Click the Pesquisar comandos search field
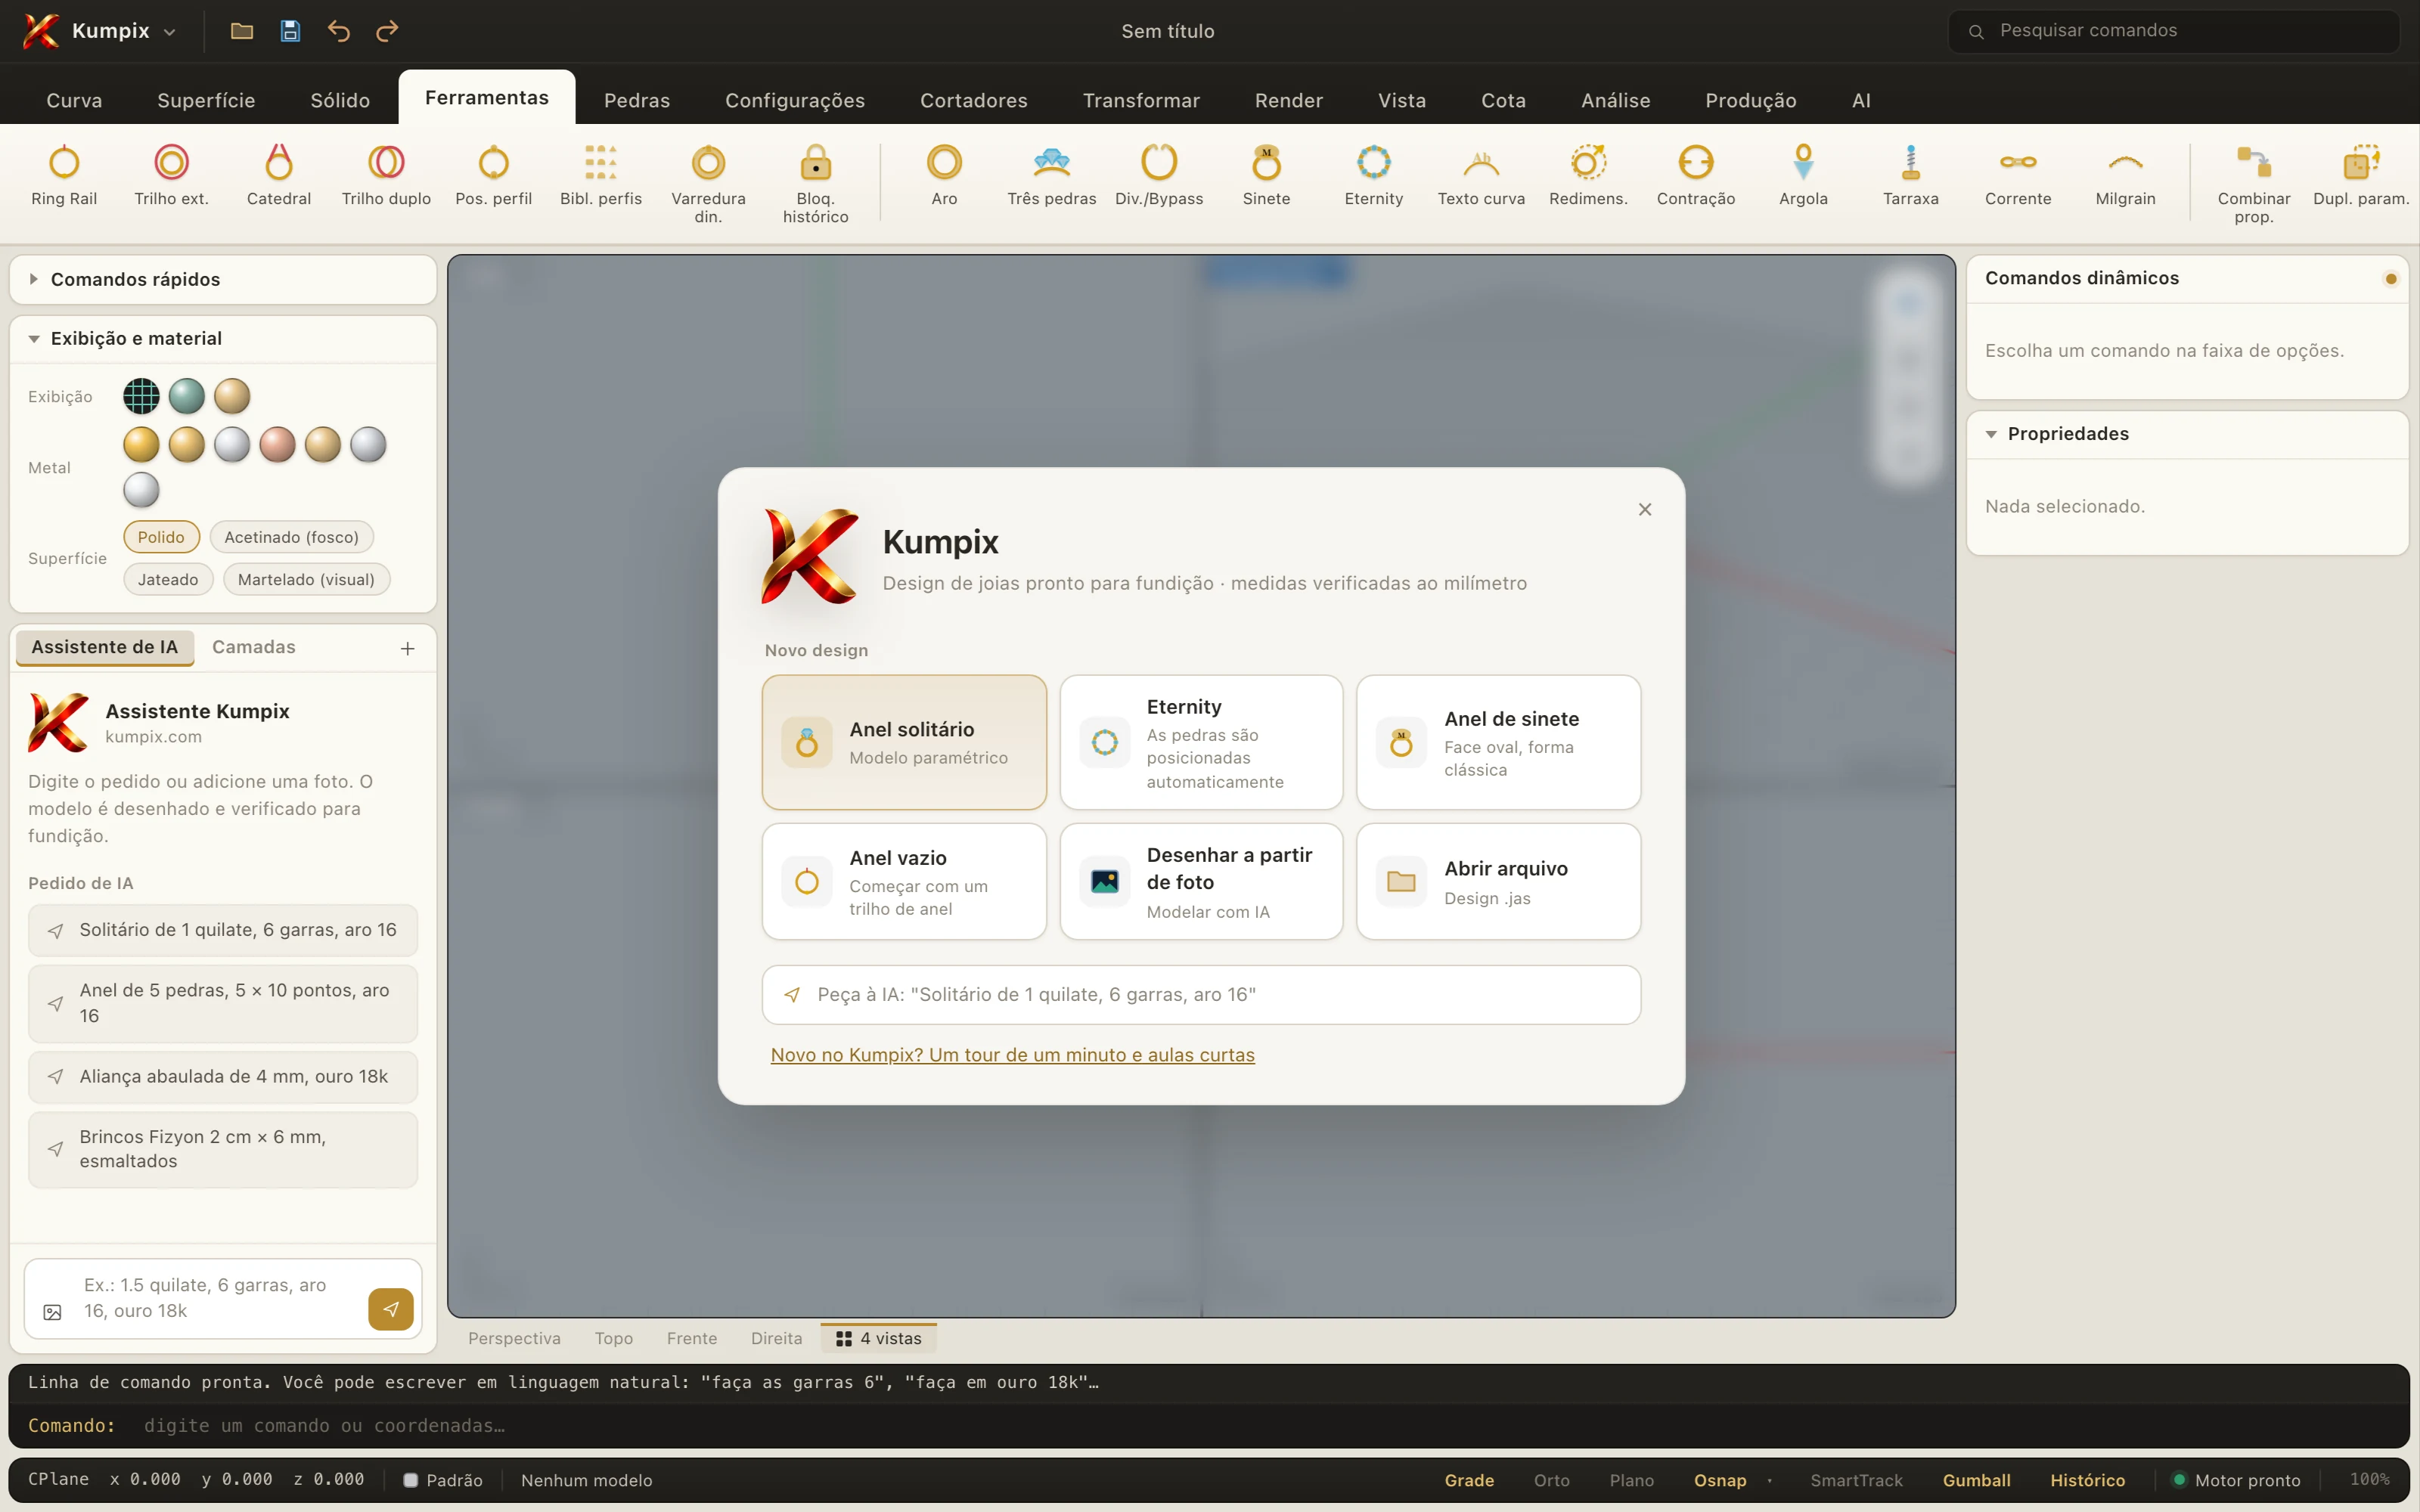The width and height of the screenshot is (2420, 1512). pos(2174,31)
